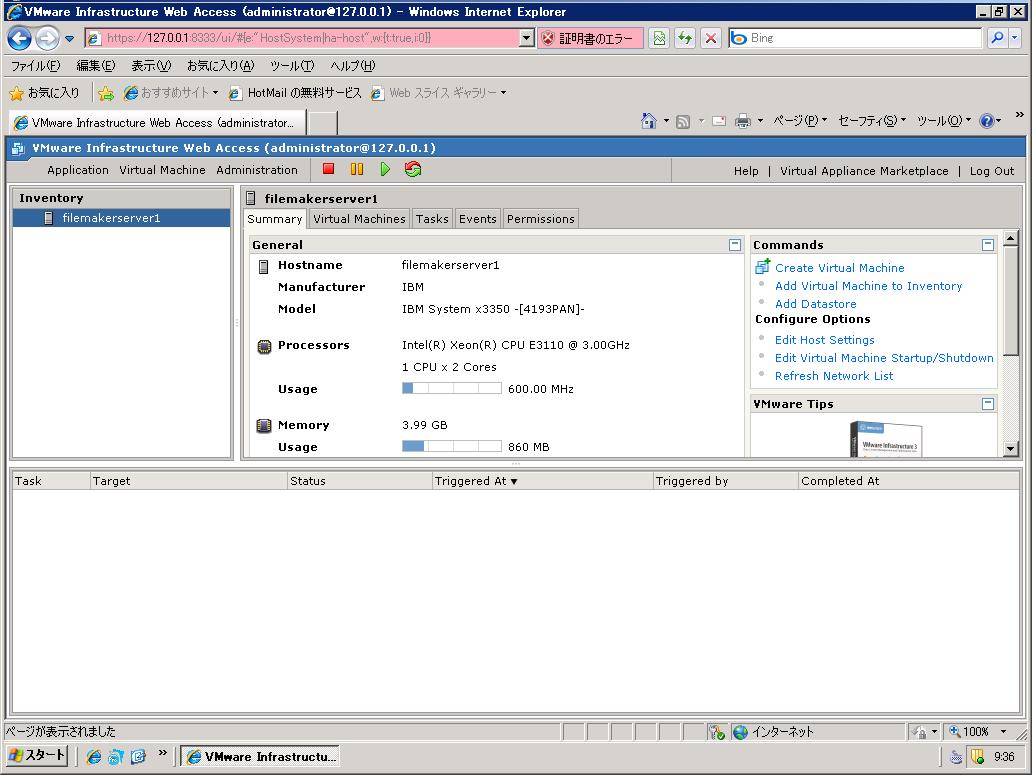This screenshot has height=775, width=1032.
Task: Click the yellow Suspend pause icon
Action: click(x=357, y=169)
